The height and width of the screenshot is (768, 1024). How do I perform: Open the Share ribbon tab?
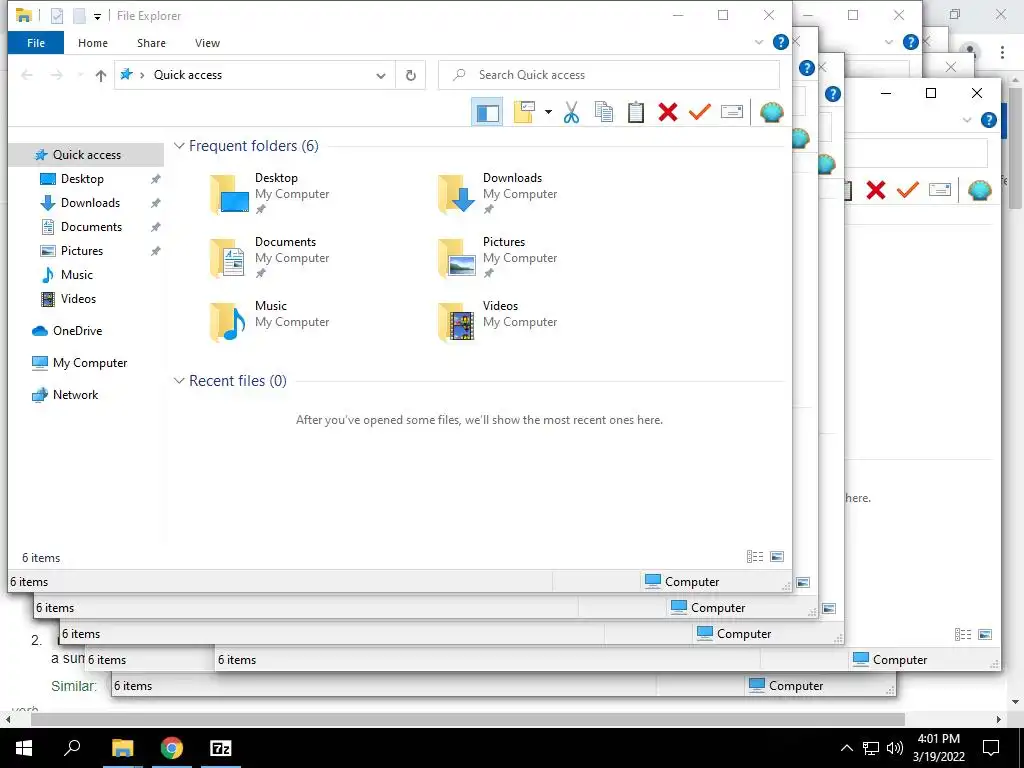click(x=151, y=43)
